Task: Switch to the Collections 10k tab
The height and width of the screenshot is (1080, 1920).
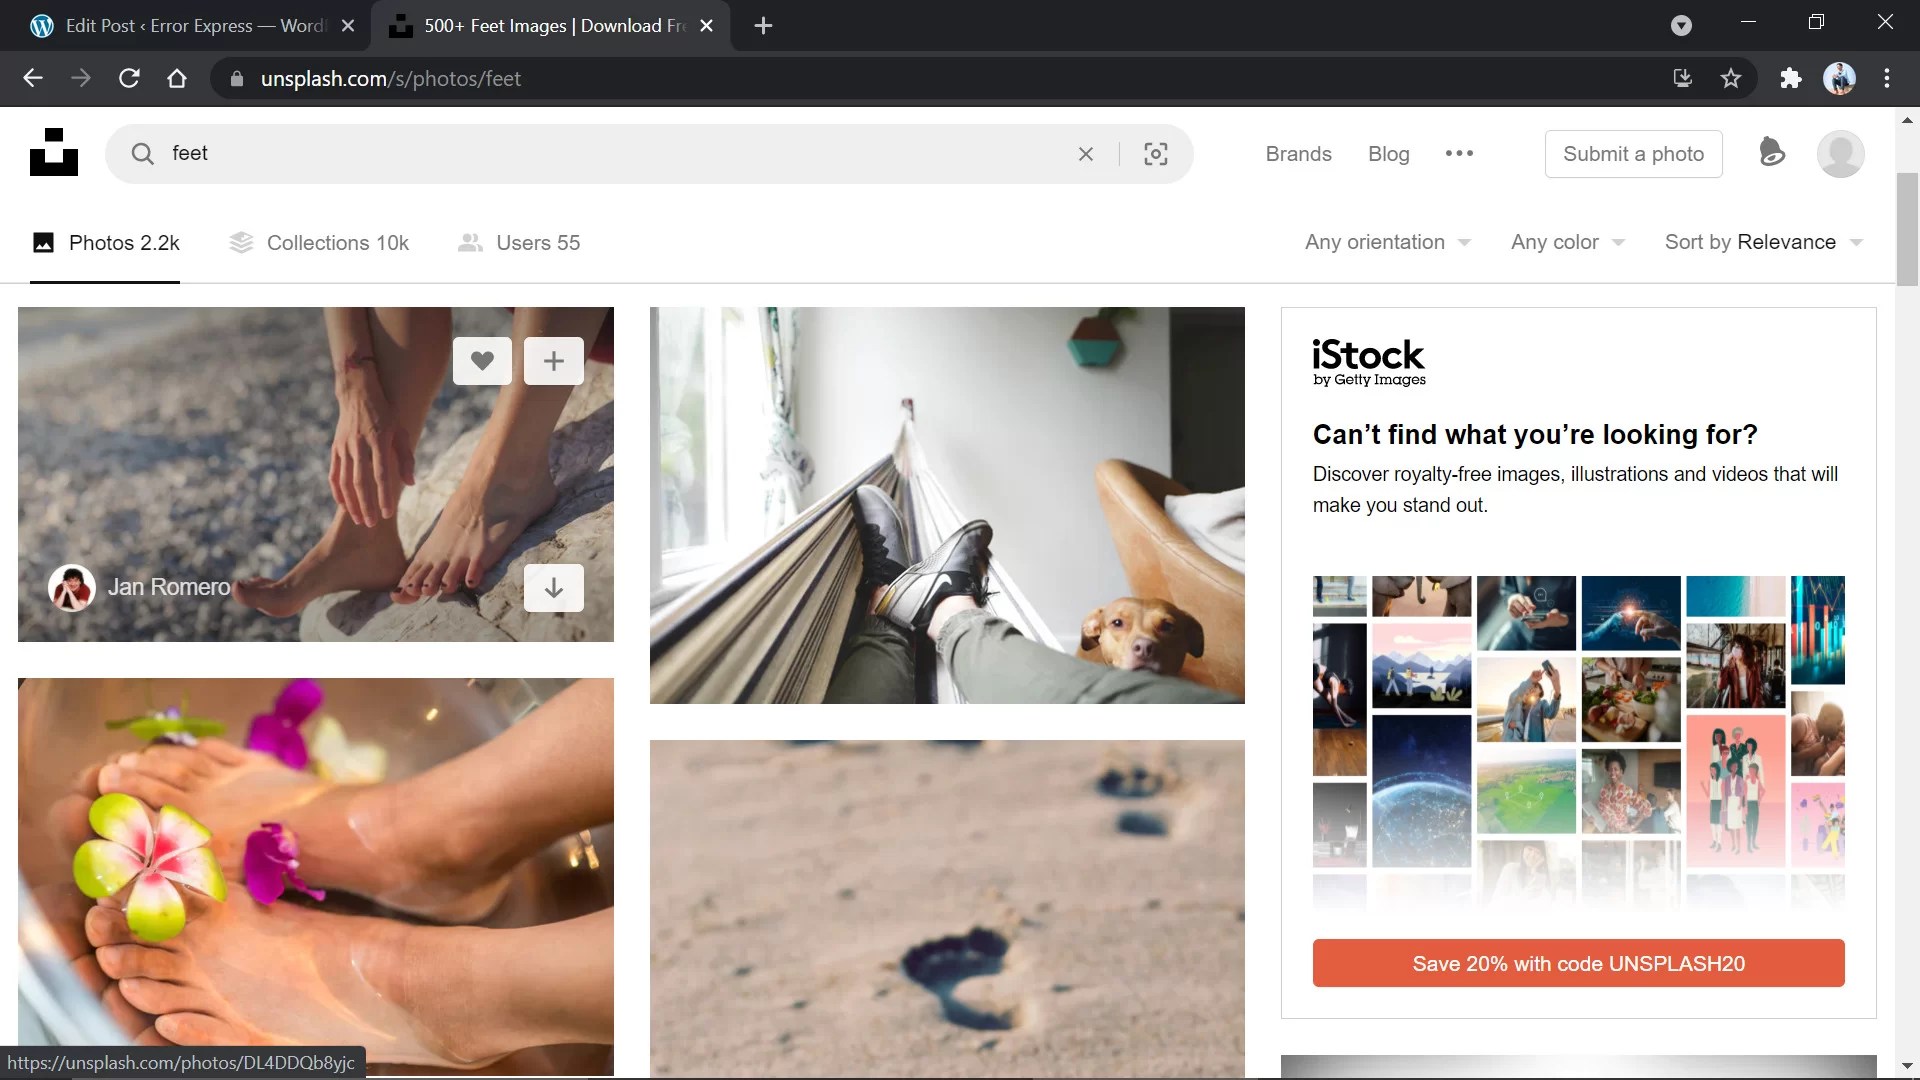Action: pos(337,242)
